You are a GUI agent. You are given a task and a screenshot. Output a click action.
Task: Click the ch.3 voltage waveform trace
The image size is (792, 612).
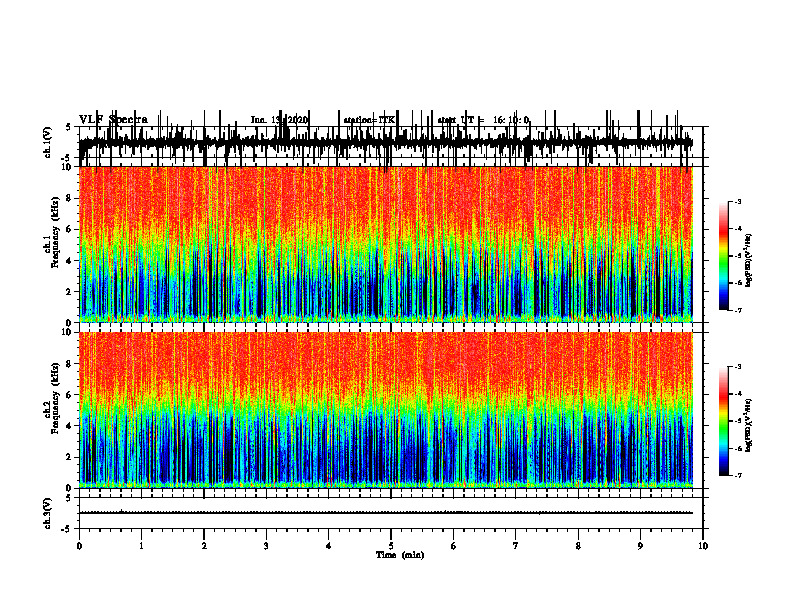pos(386,513)
